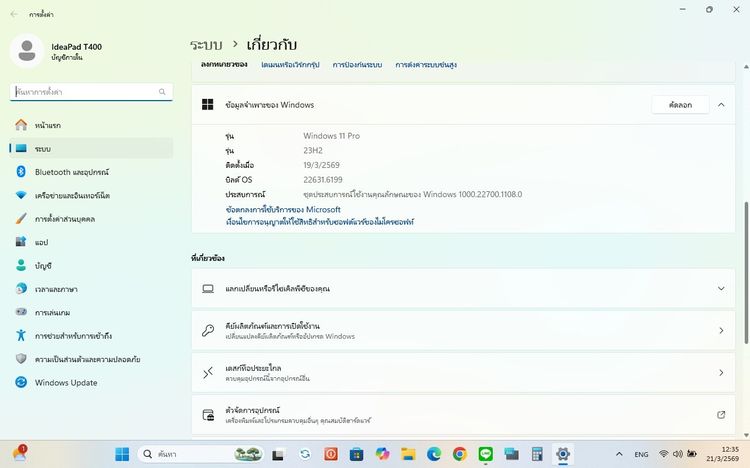
Task: Click the privacy and security shield icon
Action: click(20, 359)
